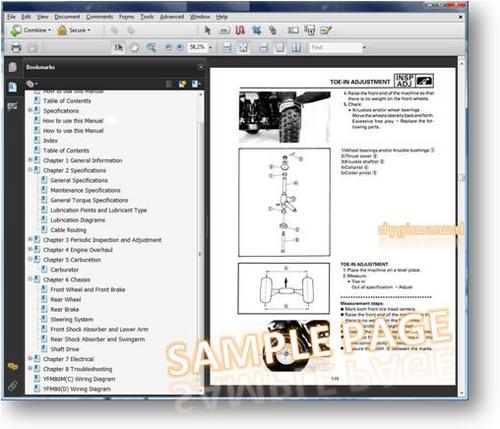The image size is (500, 429).
Task: Go to General Torque Specifications bookmark
Action: pyautogui.click(x=89, y=200)
